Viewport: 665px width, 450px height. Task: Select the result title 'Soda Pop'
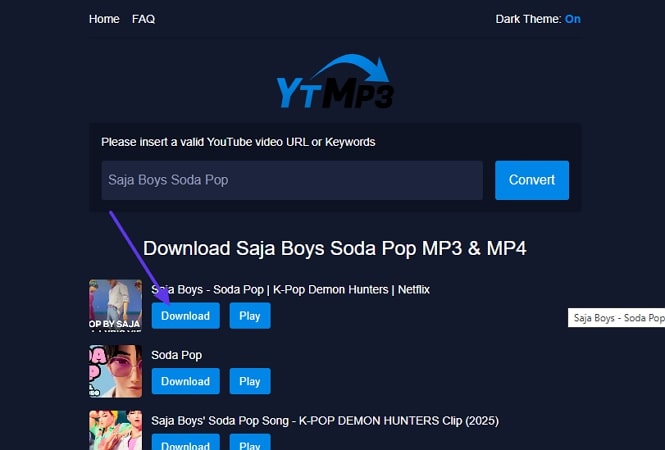pyautogui.click(x=176, y=355)
